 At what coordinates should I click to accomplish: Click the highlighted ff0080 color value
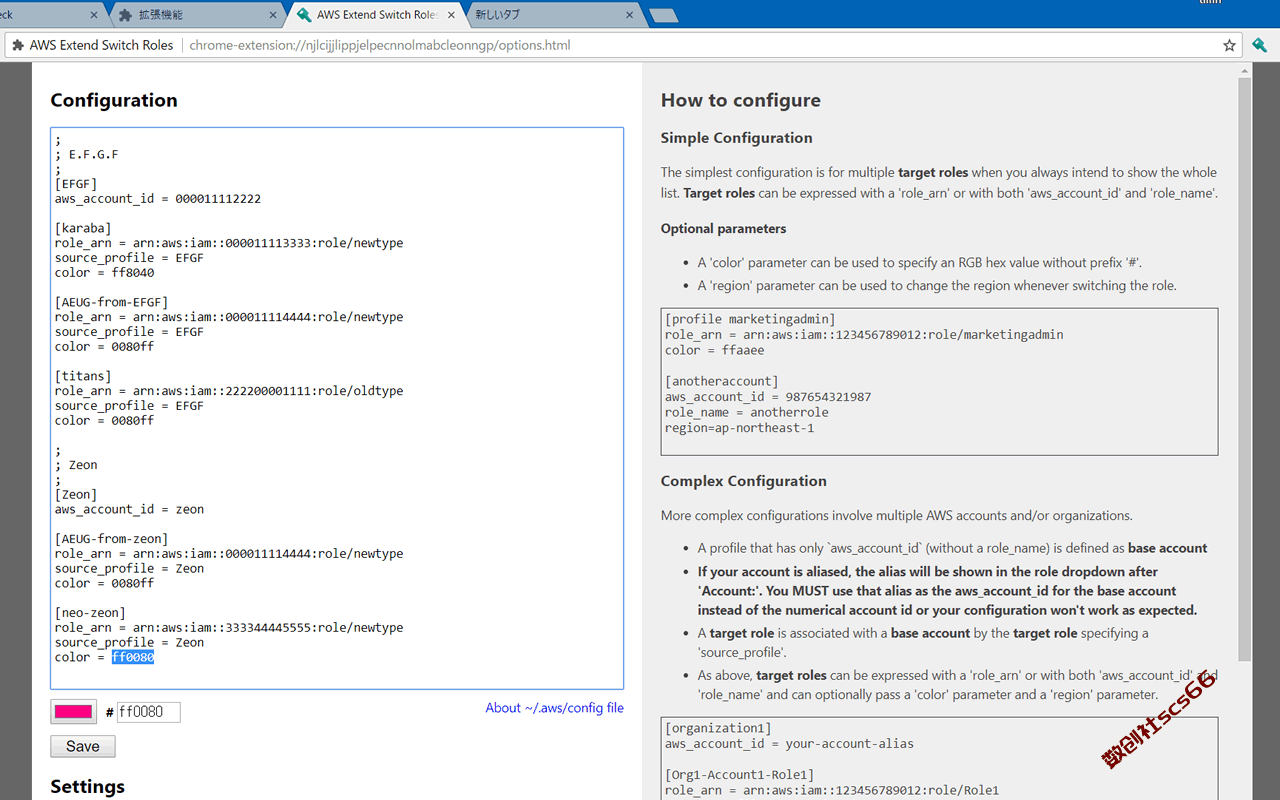click(133, 657)
